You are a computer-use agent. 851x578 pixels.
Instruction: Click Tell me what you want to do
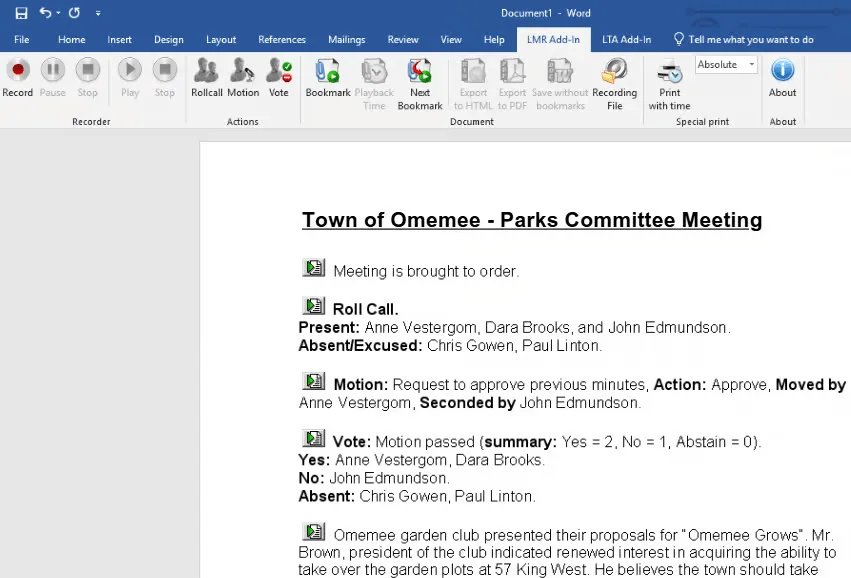744,40
